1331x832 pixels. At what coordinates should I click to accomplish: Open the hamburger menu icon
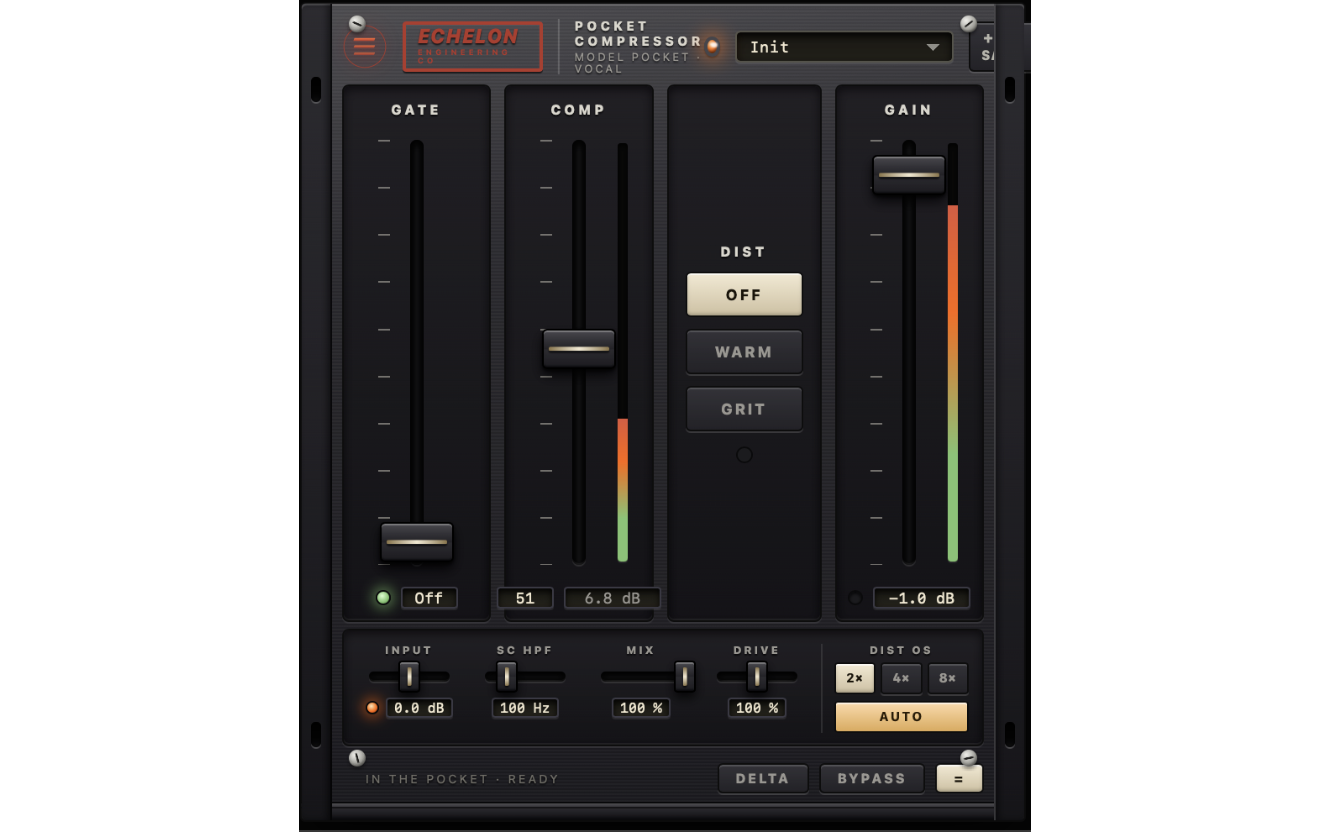coord(364,46)
